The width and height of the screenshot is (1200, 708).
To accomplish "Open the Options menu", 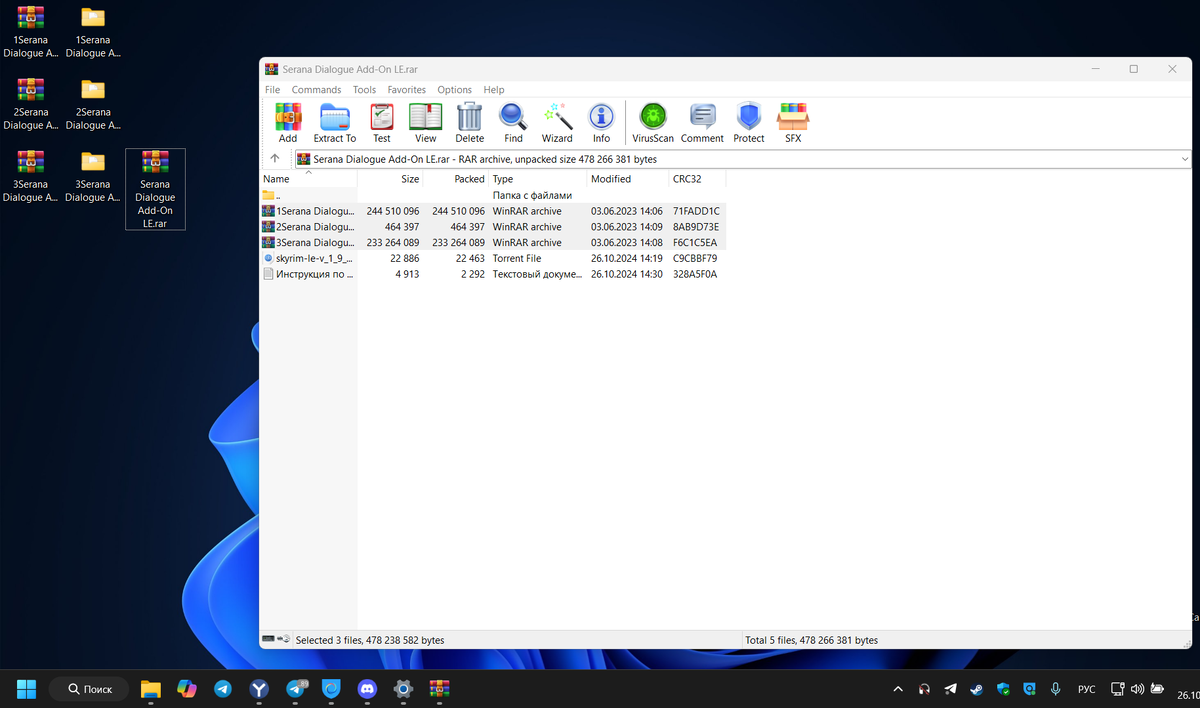I will pyautogui.click(x=454, y=90).
